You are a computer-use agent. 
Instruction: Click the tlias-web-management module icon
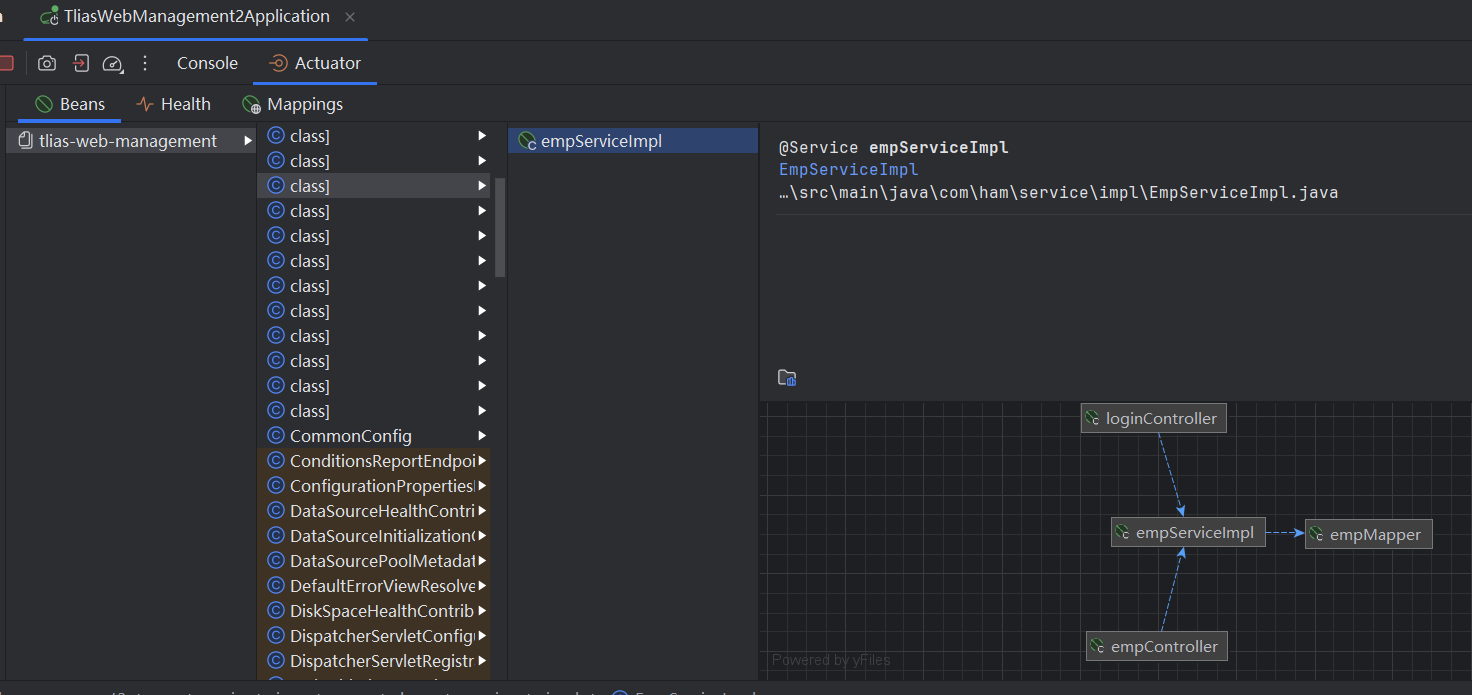click(26, 141)
